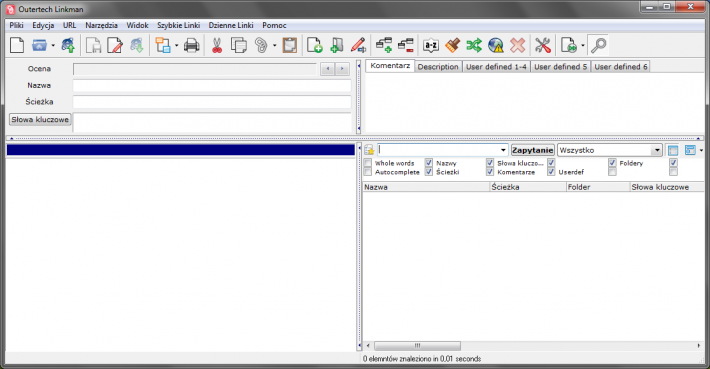The image size is (710, 369).
Task: Click the browser upload green arrow icon
Action: click(68, 45)
